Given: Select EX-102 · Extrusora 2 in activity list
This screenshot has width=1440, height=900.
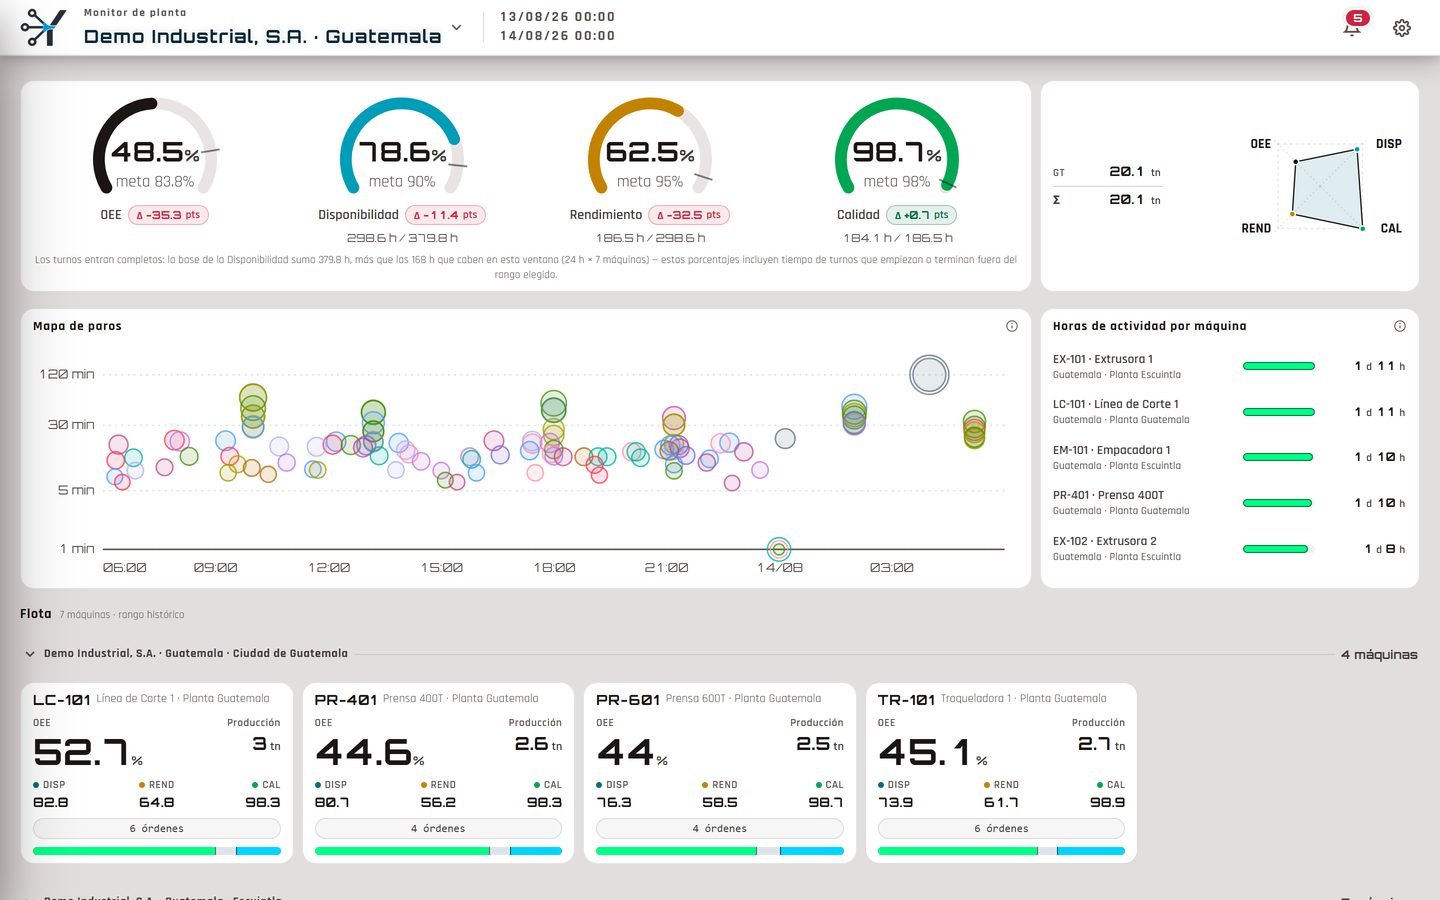Looking at the screenshot, I should (1229, 549).
